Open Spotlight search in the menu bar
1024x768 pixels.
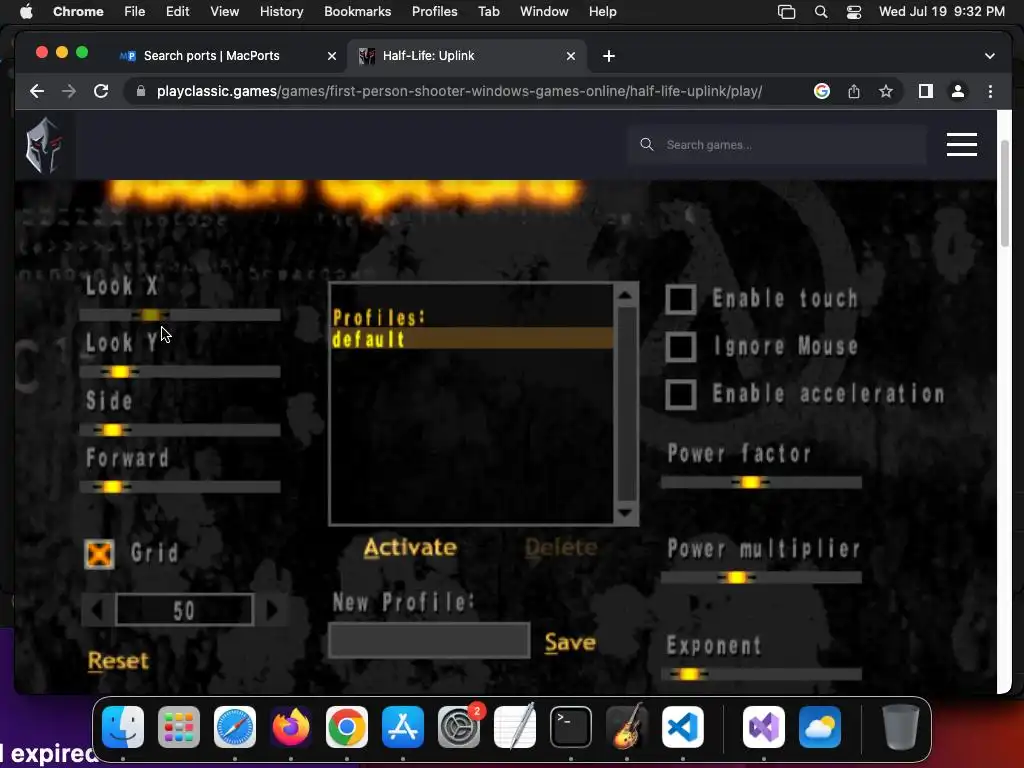821,12
